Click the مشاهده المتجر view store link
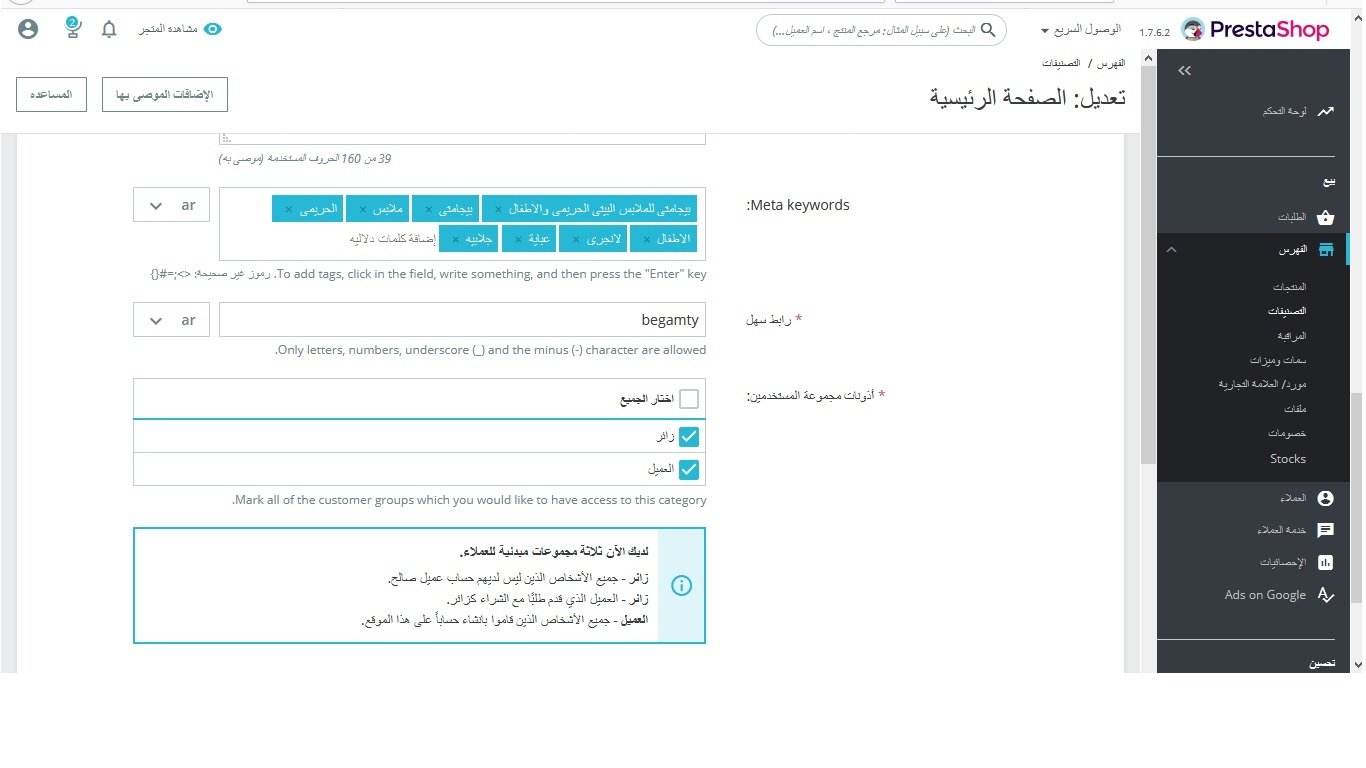The height and width of the screenshot is (768, 1366). tap(167, 29)
